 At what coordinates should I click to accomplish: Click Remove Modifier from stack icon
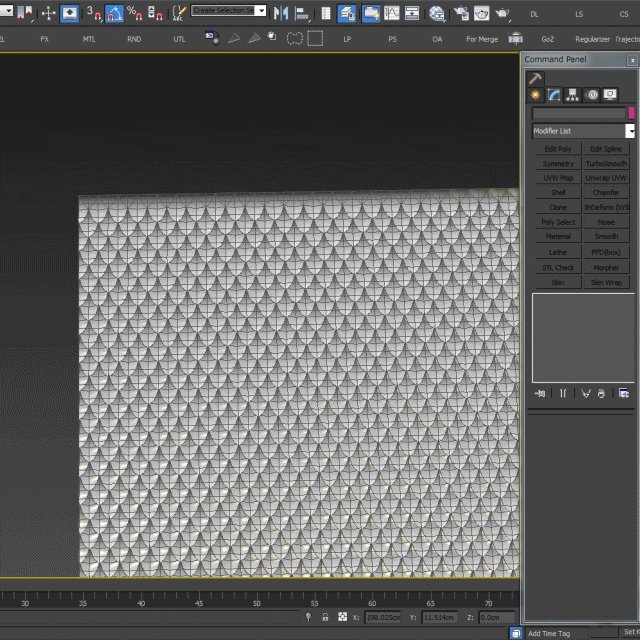(x=601, y=393)
